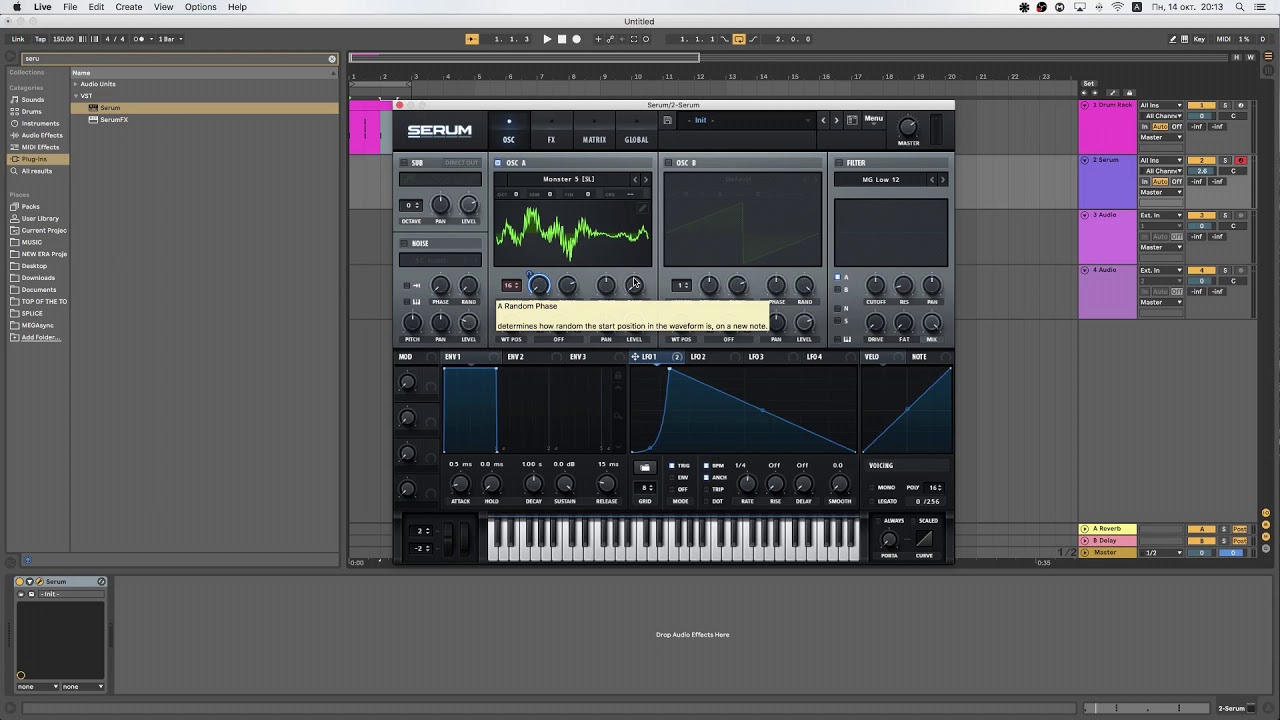Open 2 Serum All Ins input dropdown

[x=1162, y=160]
